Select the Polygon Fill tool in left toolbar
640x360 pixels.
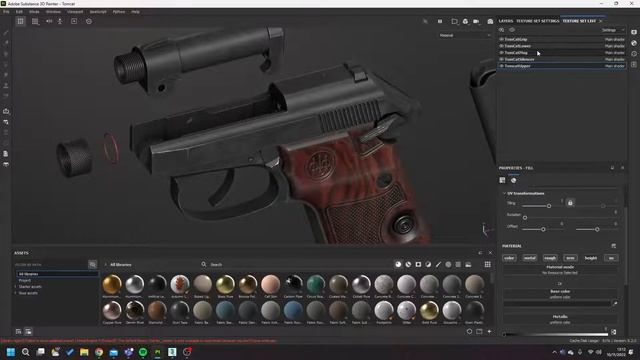coord(6,64)
